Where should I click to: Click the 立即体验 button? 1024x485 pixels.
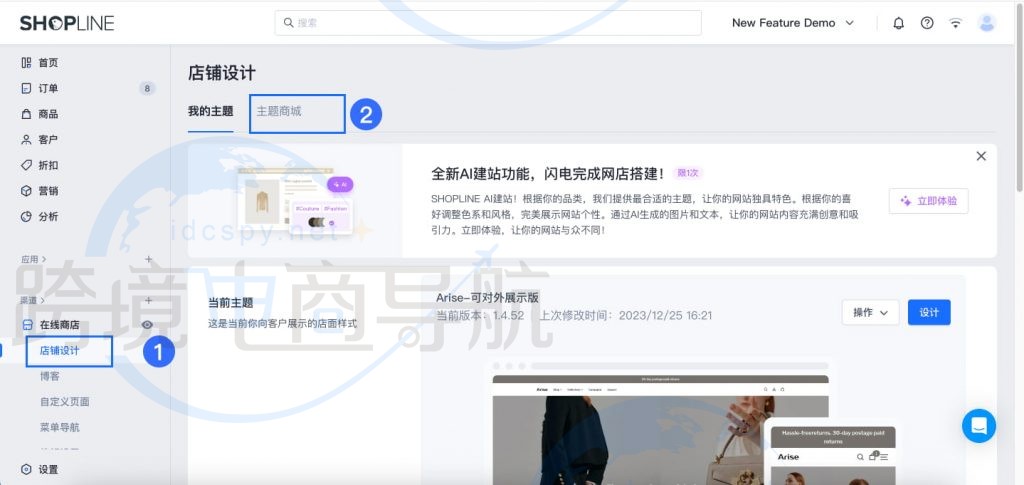pyautogui.click(x=929, y=201)
